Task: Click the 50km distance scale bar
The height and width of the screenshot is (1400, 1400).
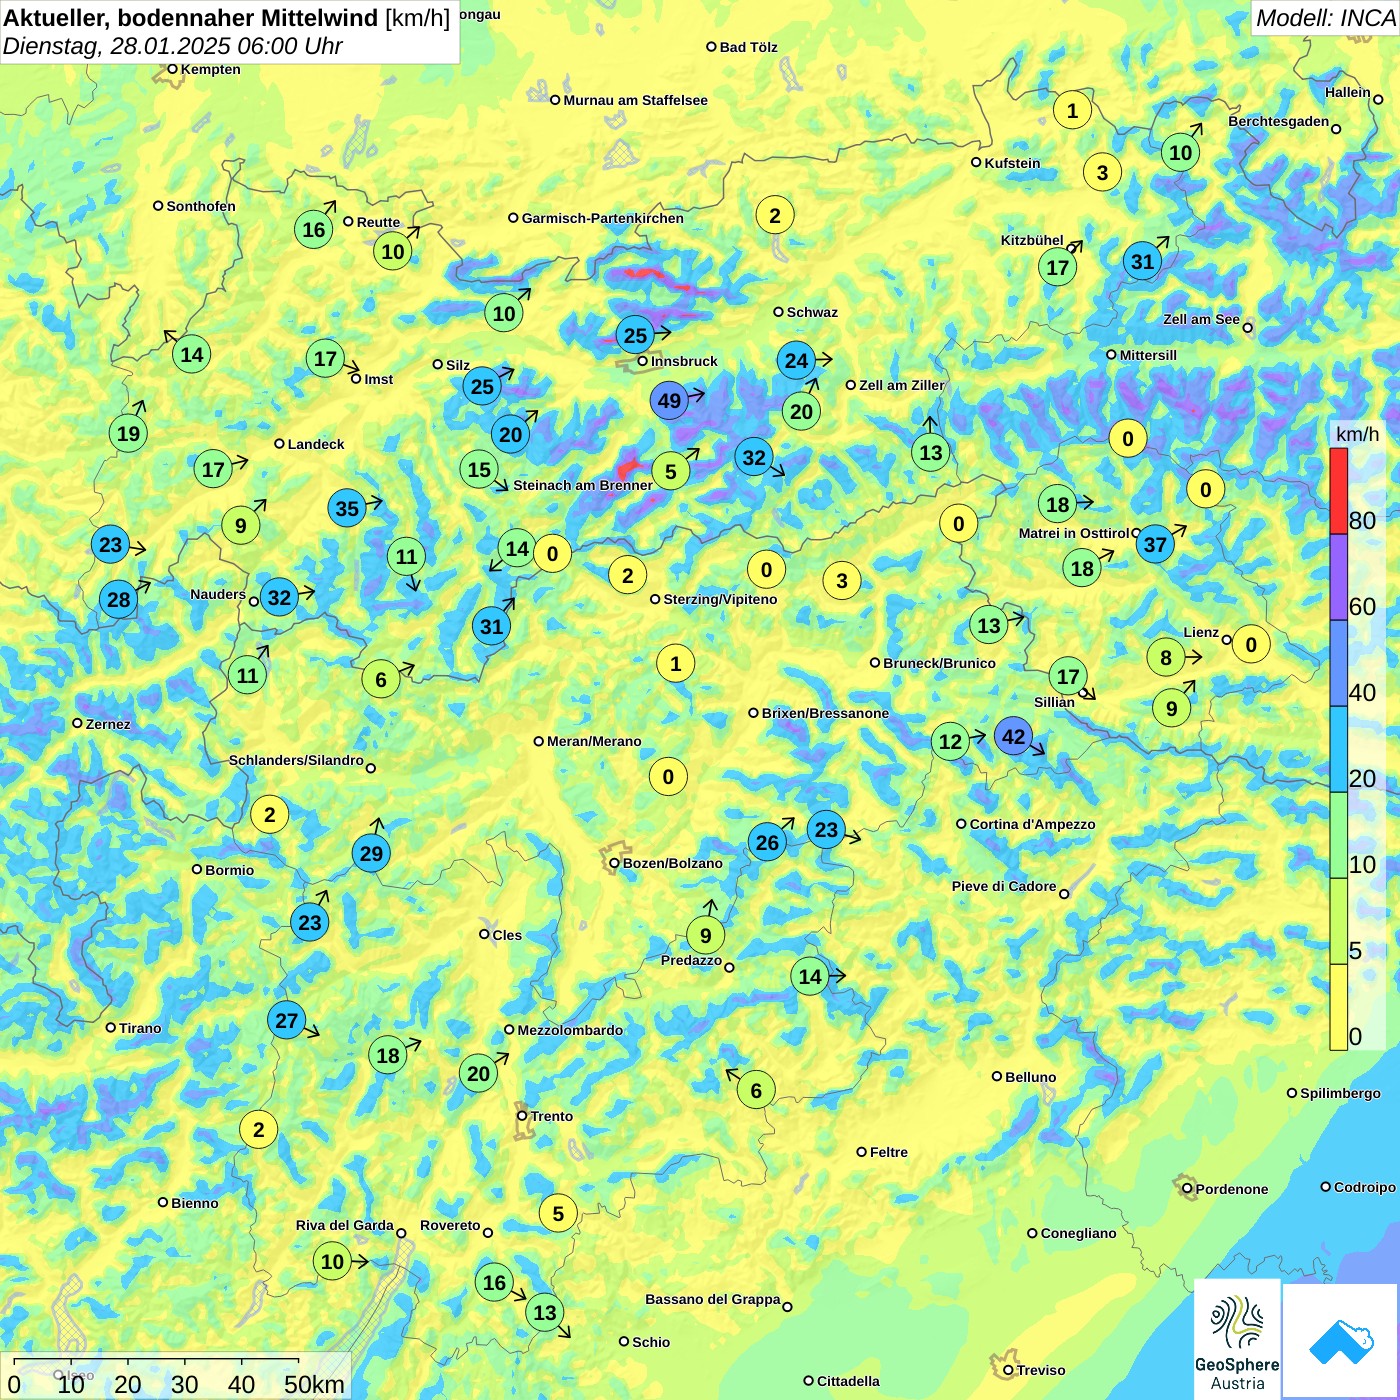Action: point(156,1361)
